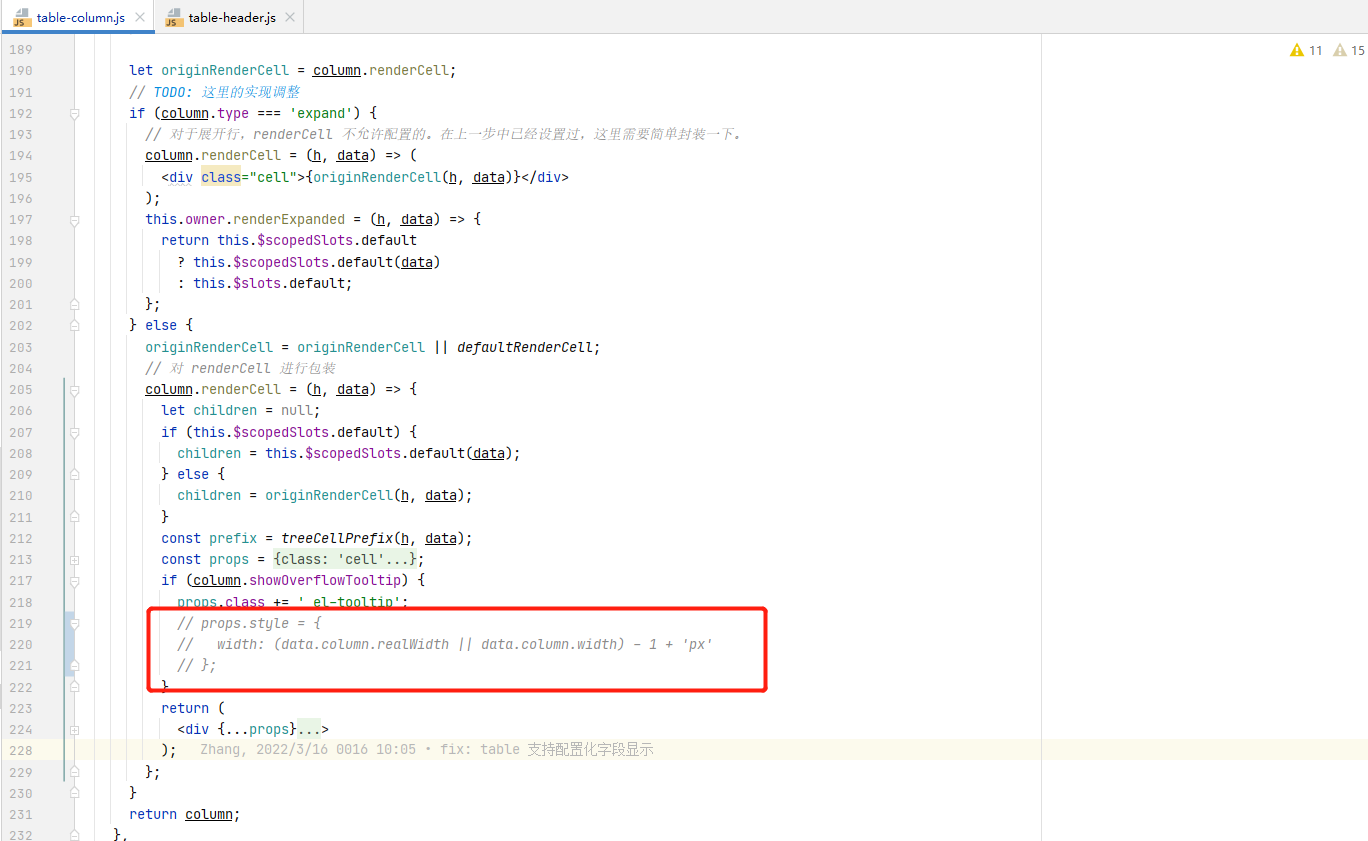Click the JS file icon of table-column.js

(21, 18)
